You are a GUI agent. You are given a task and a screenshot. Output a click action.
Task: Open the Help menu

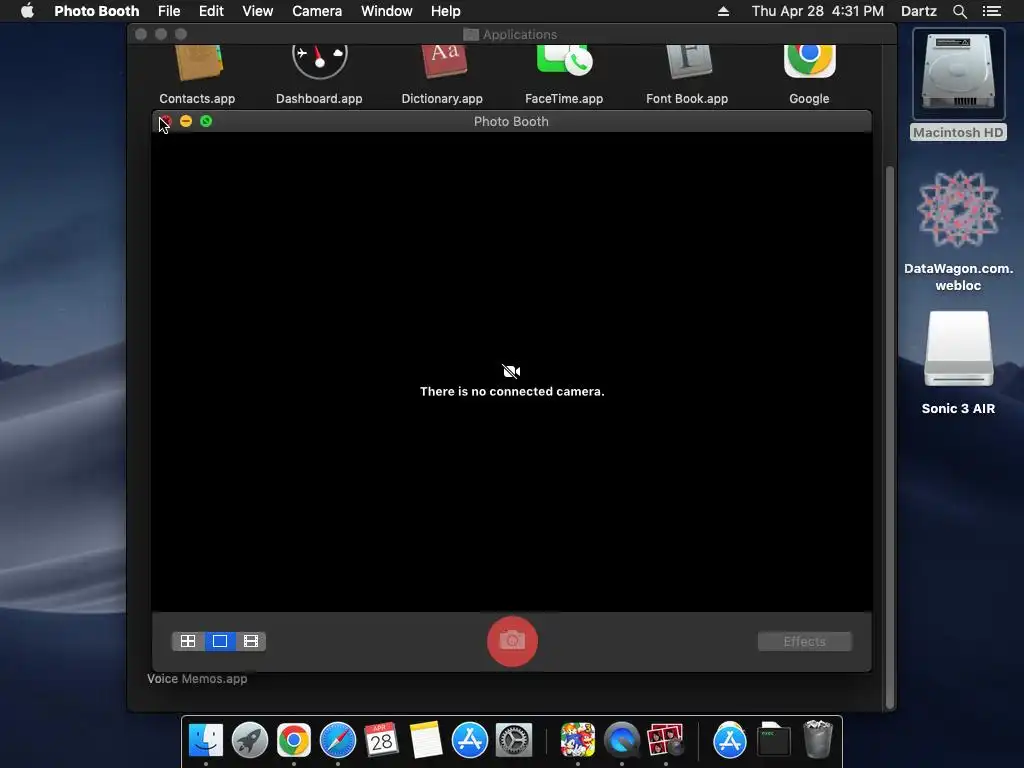tap(445, 11)
